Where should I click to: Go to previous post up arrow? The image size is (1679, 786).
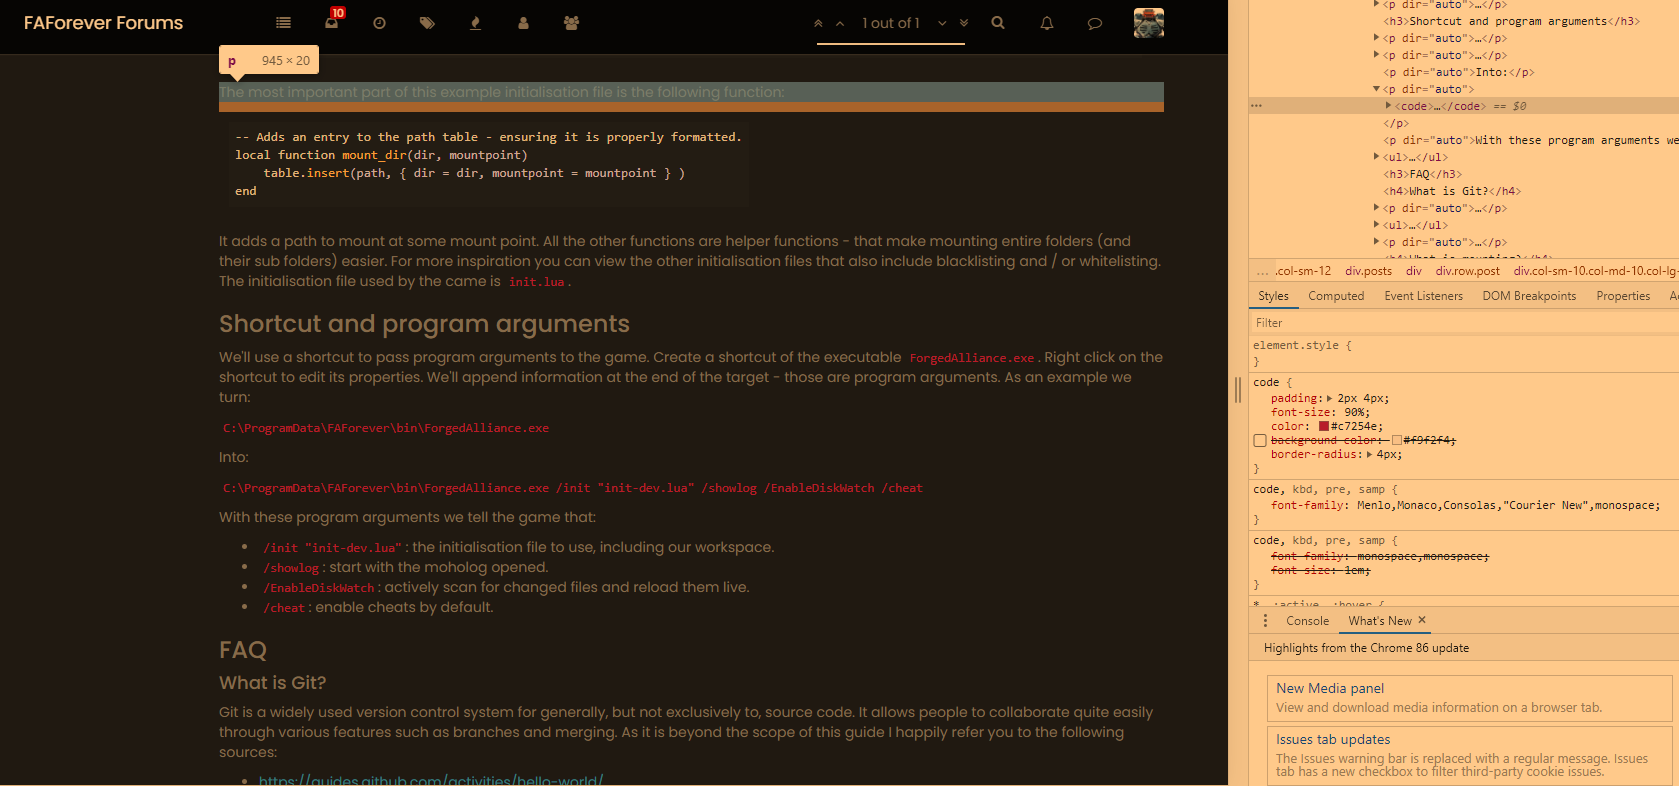pos(840,23)
